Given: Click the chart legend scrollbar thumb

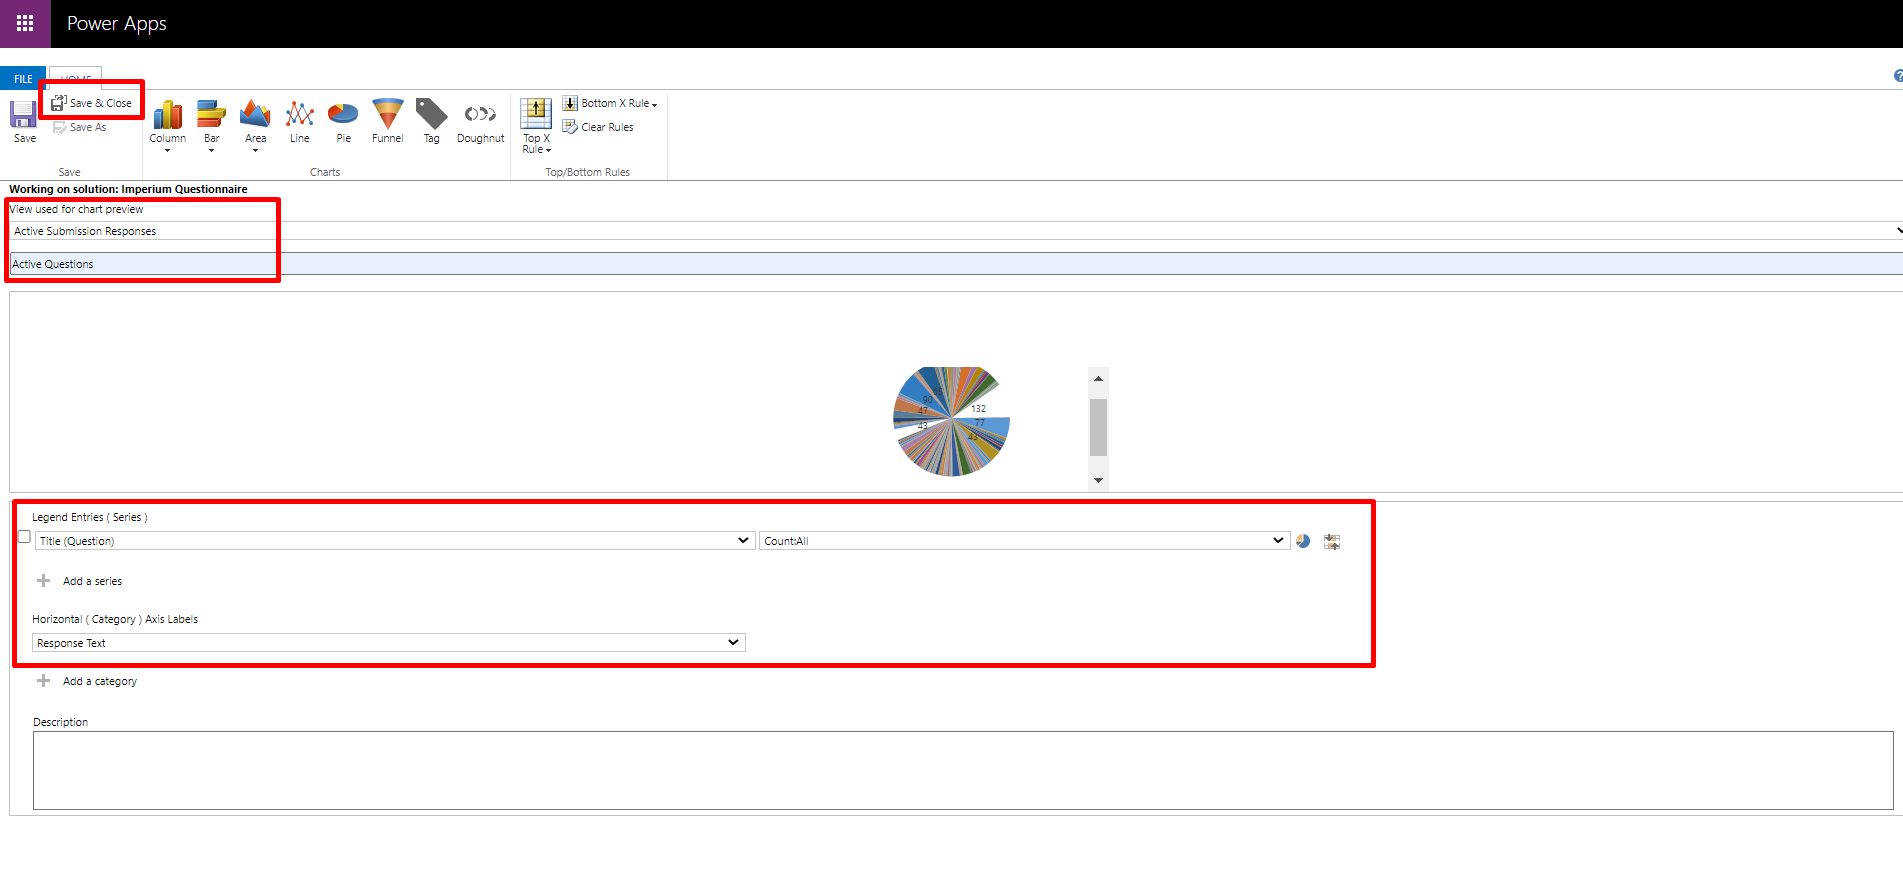Looking at the screenshot, I should 1098,427.
